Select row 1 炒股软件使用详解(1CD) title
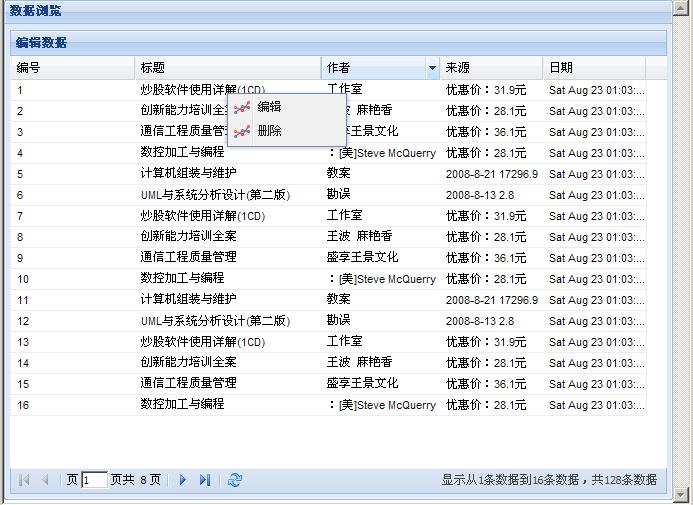 pyautogui.click(x=202, y=90)
